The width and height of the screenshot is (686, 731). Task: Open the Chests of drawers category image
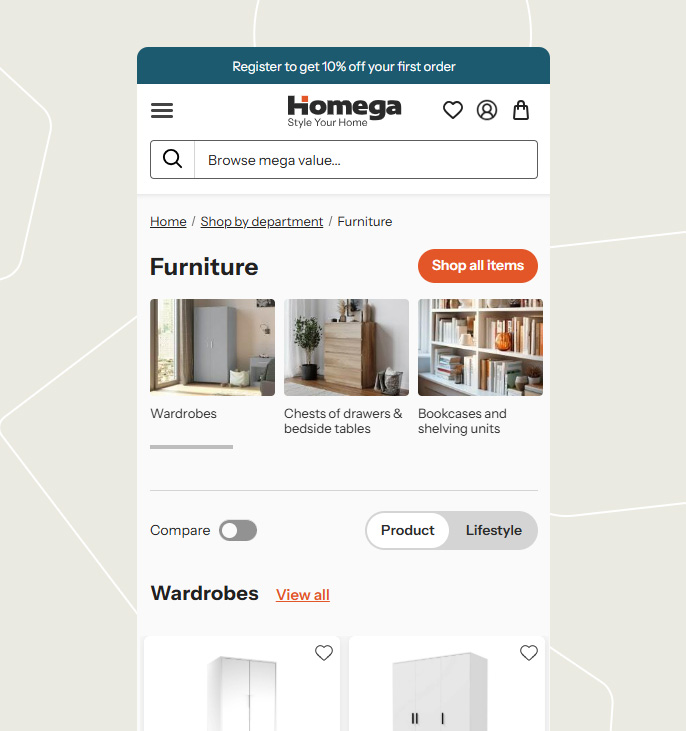click(346, 347)
